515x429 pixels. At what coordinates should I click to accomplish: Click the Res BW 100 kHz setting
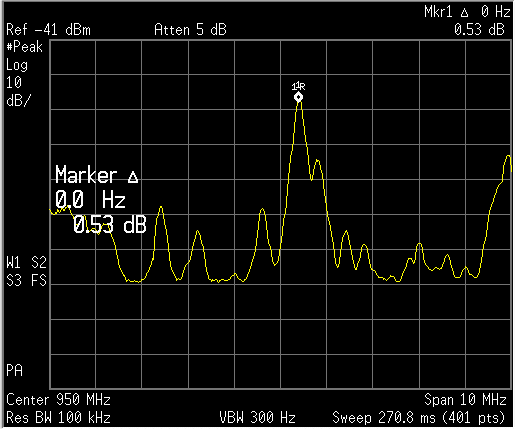click(x=58, y=417)
